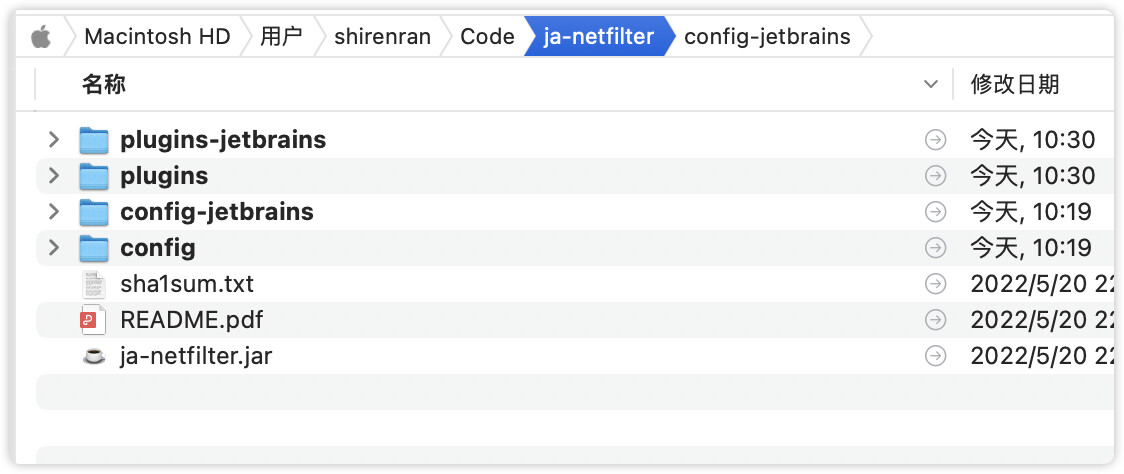Select the plugins-jetbrains folder icon
Image resolution: width=1124 pixels, height=474 pixels.
[x=94, y=140]
